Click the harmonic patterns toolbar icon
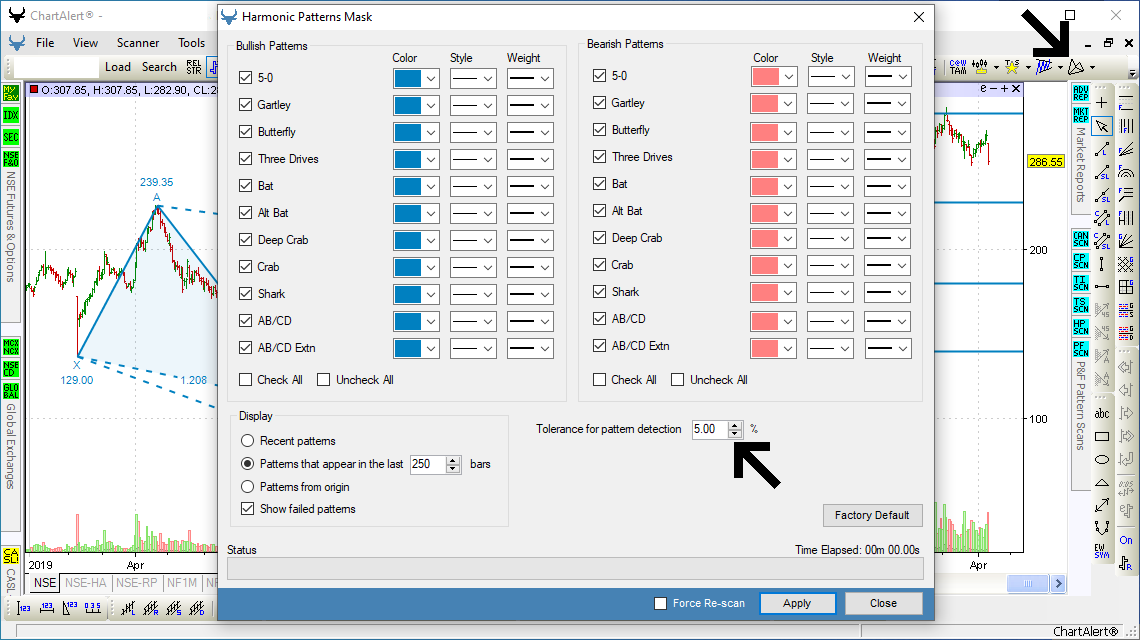 pyautogui.click(x=1076, y=67)
